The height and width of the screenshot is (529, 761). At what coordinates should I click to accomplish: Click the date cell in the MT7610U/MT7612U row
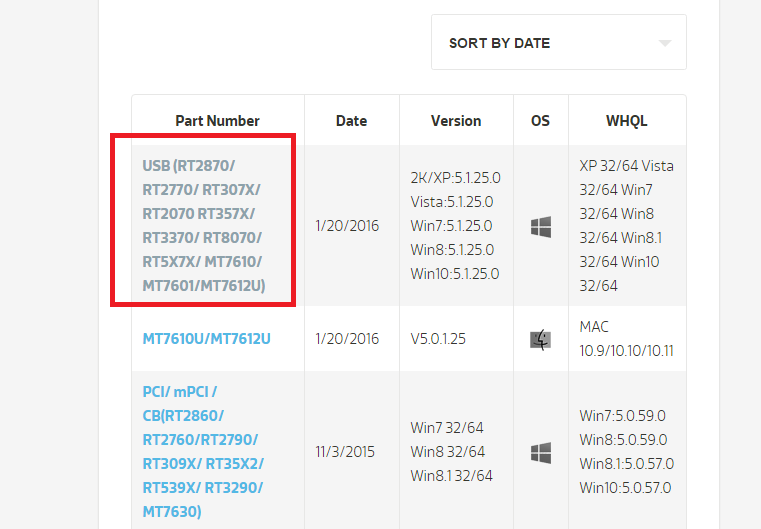pos(347,339)
